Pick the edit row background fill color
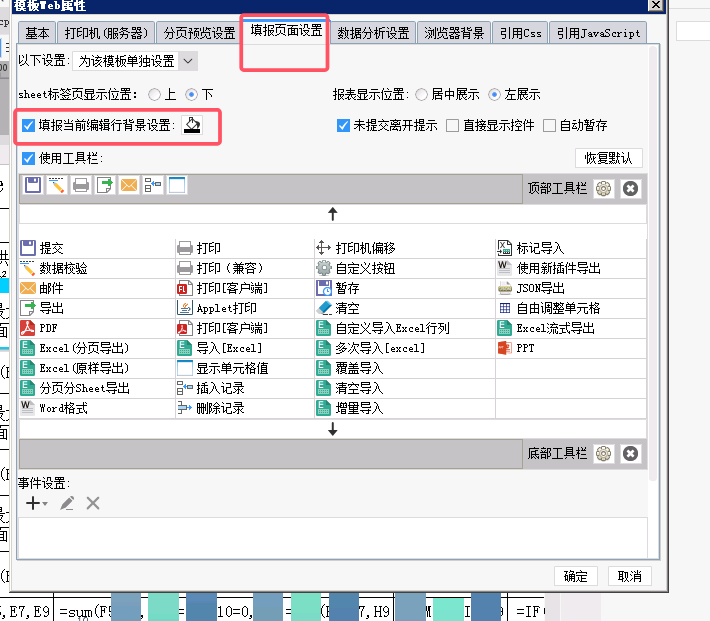710x621 pixels. coord(192,125)
